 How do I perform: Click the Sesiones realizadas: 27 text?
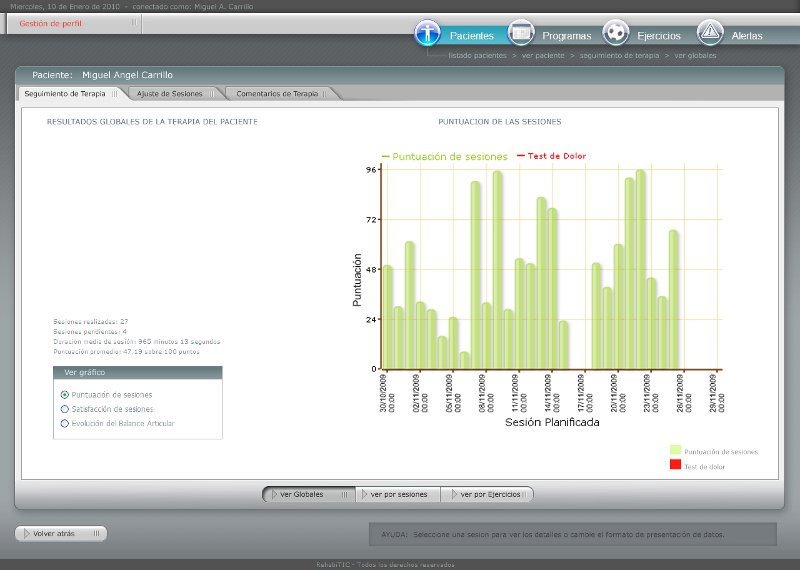(x=91, y=321)
